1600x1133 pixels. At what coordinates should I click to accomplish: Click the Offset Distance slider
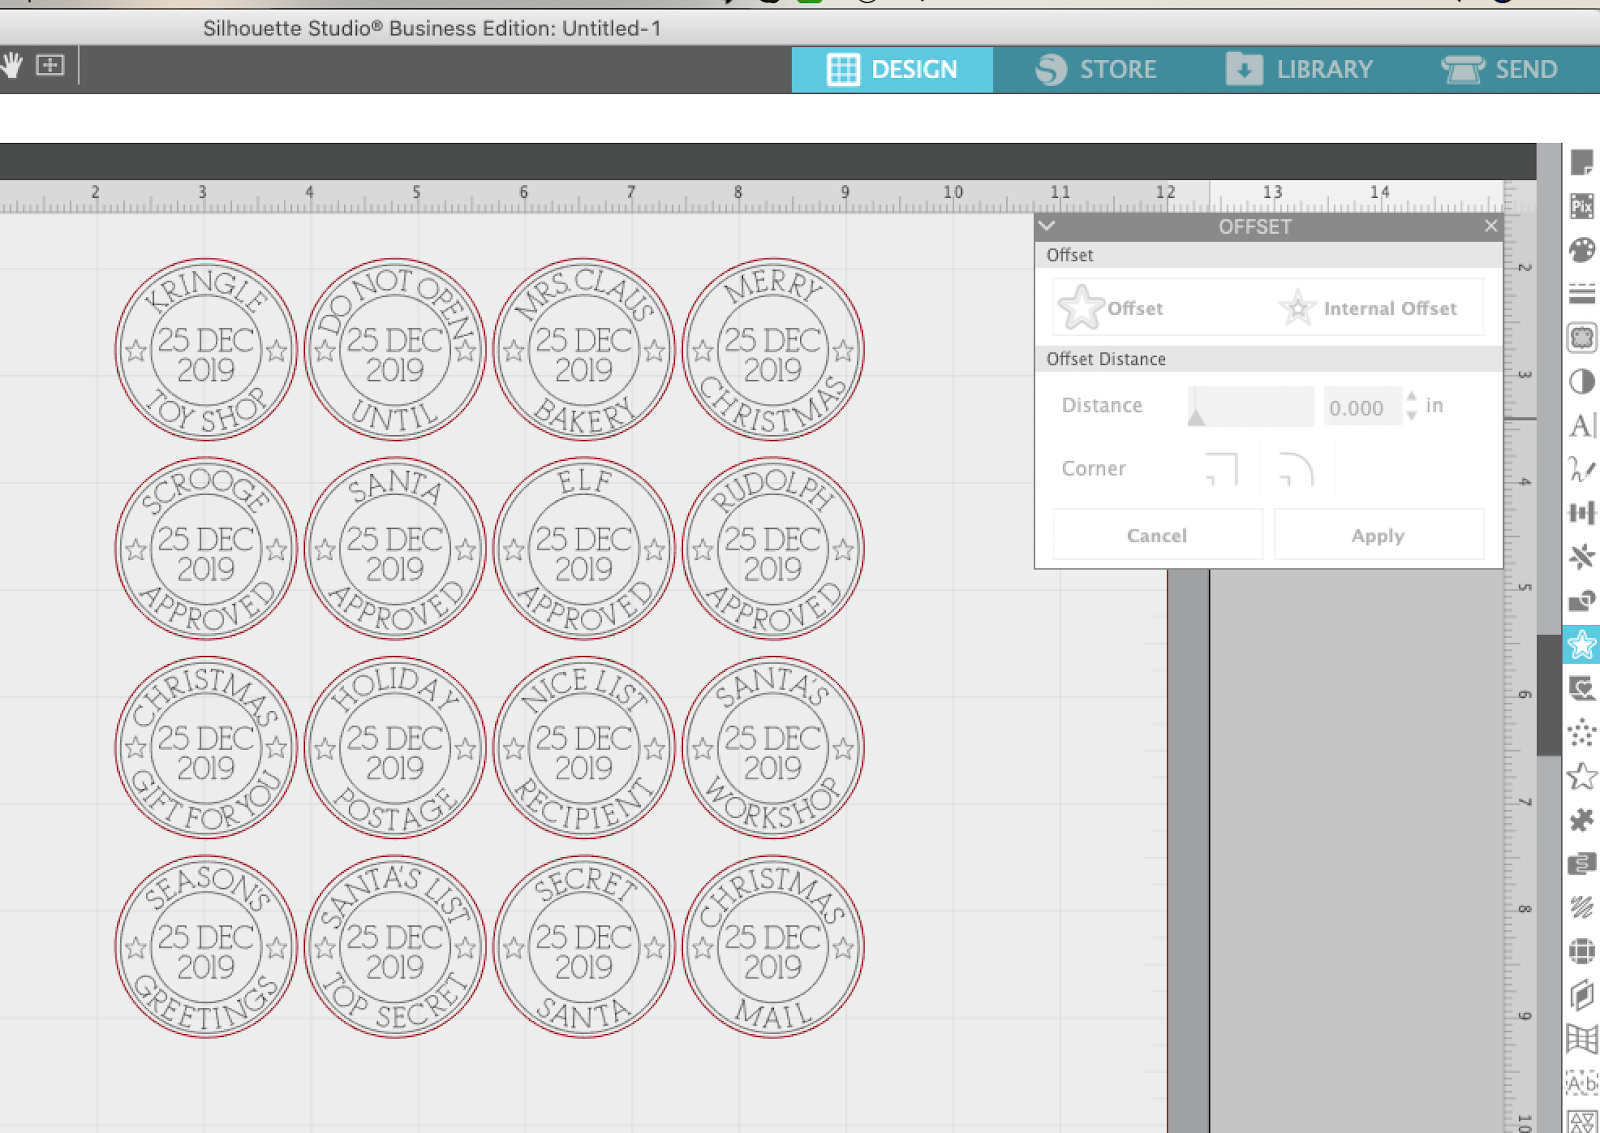tap(1250, 406)
